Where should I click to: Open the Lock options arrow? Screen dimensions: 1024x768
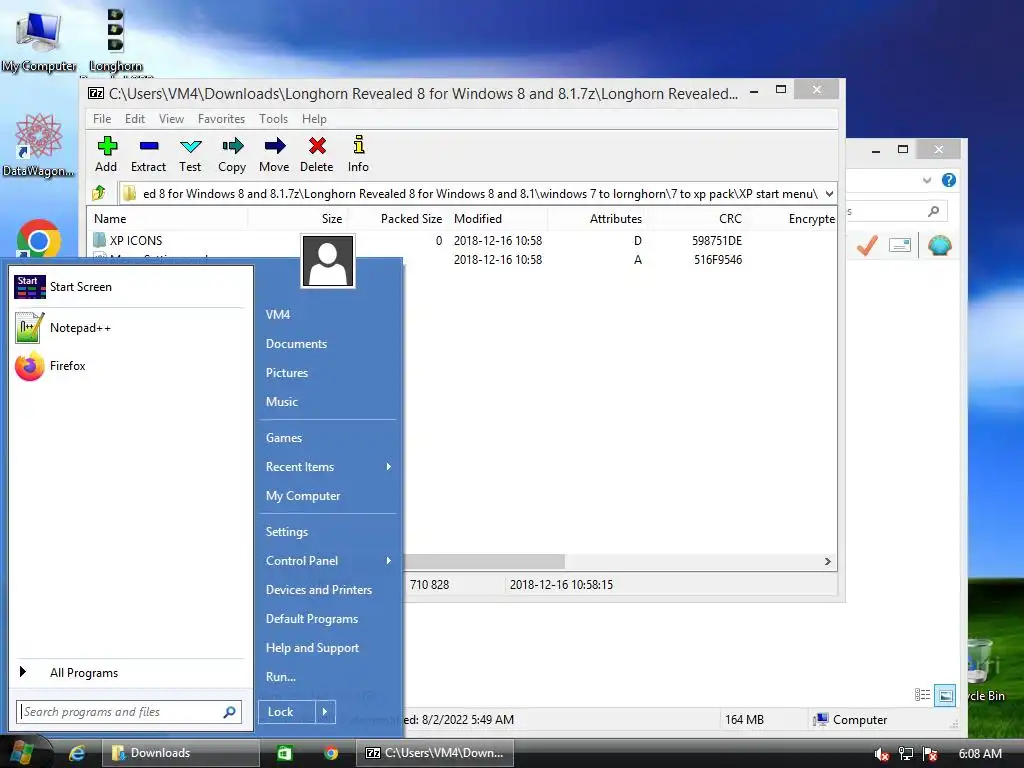(325, 712)
